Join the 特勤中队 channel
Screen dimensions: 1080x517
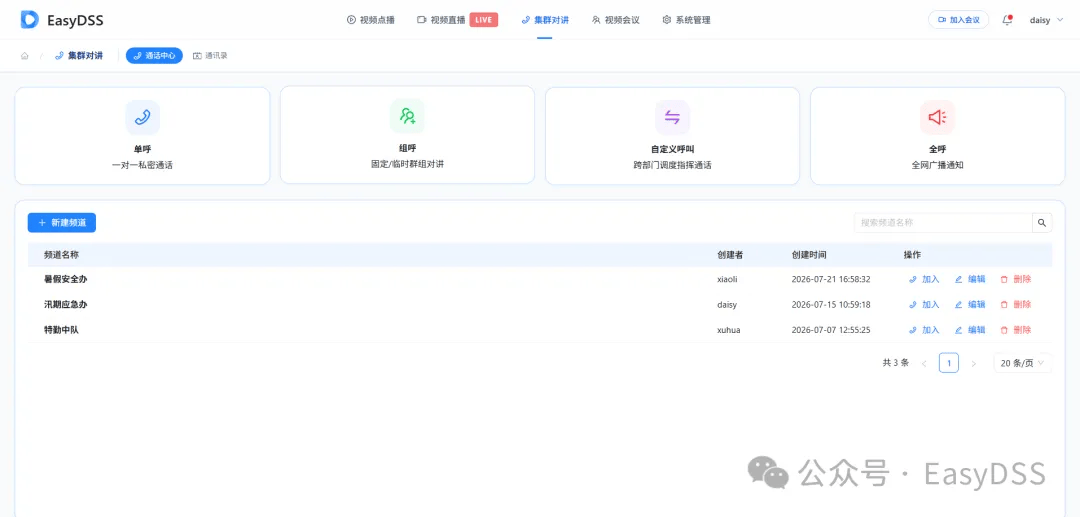click(924, 330)
